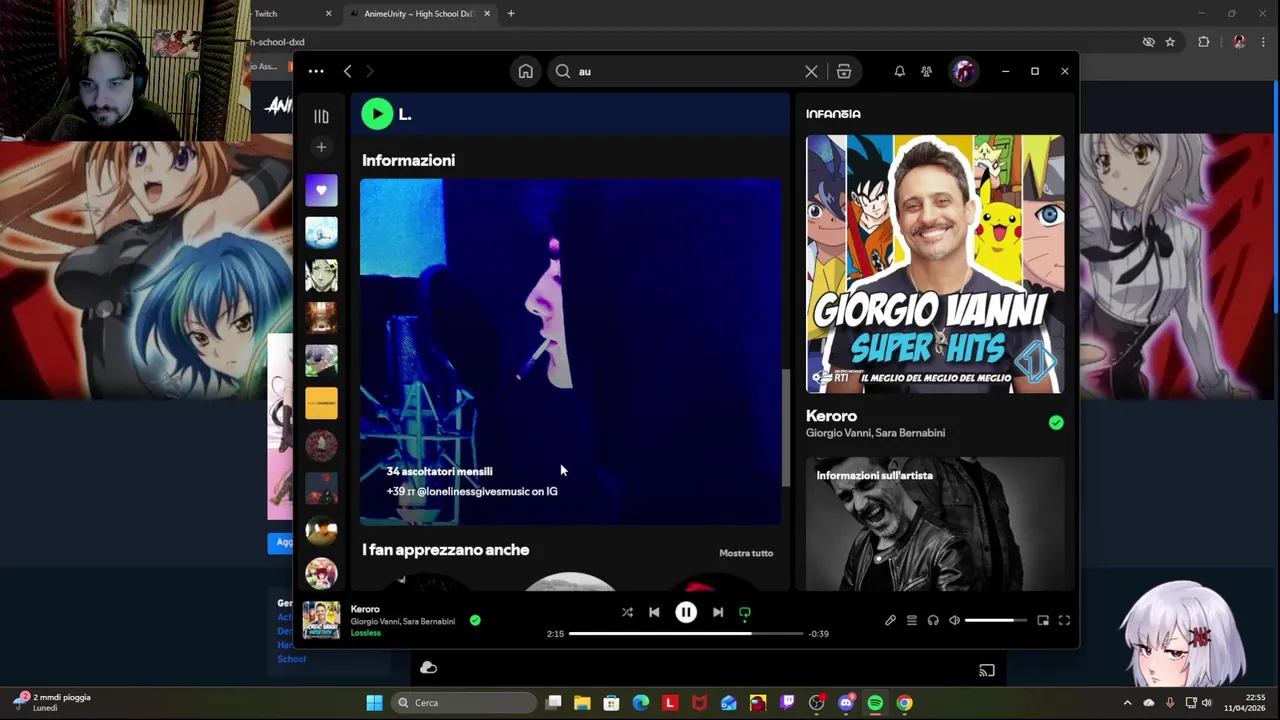Click remaining time -0:39 label
The width and height of the screenshot is (1280, 720).
(x=819, y=634)
